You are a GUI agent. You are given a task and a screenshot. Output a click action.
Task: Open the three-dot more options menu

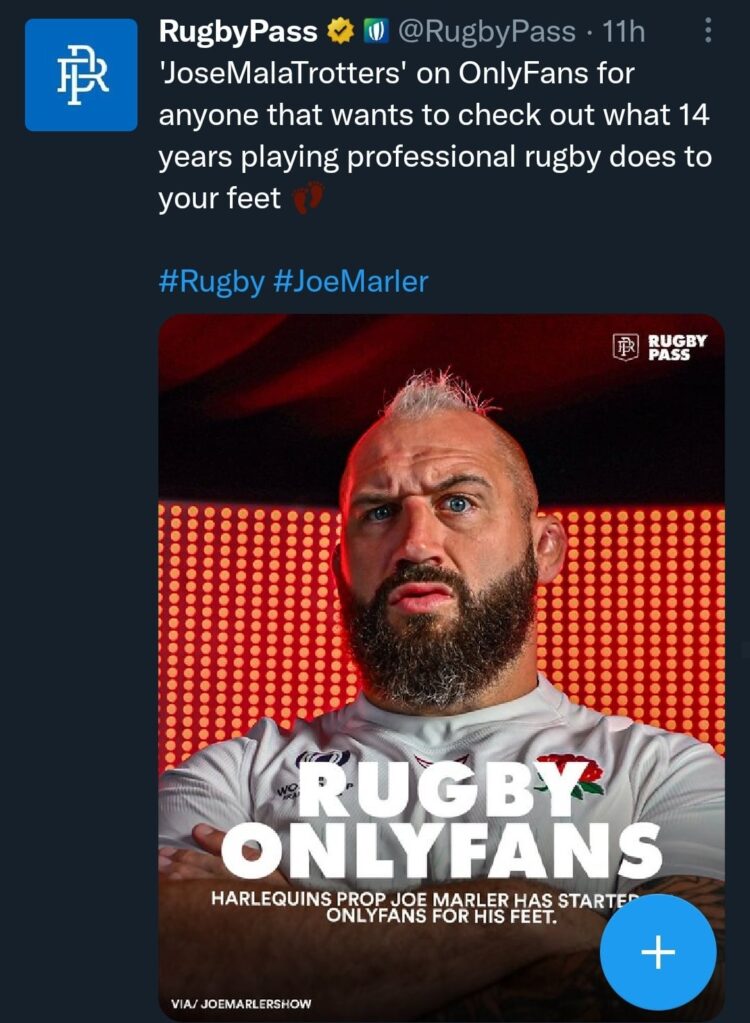coord(708,32)
